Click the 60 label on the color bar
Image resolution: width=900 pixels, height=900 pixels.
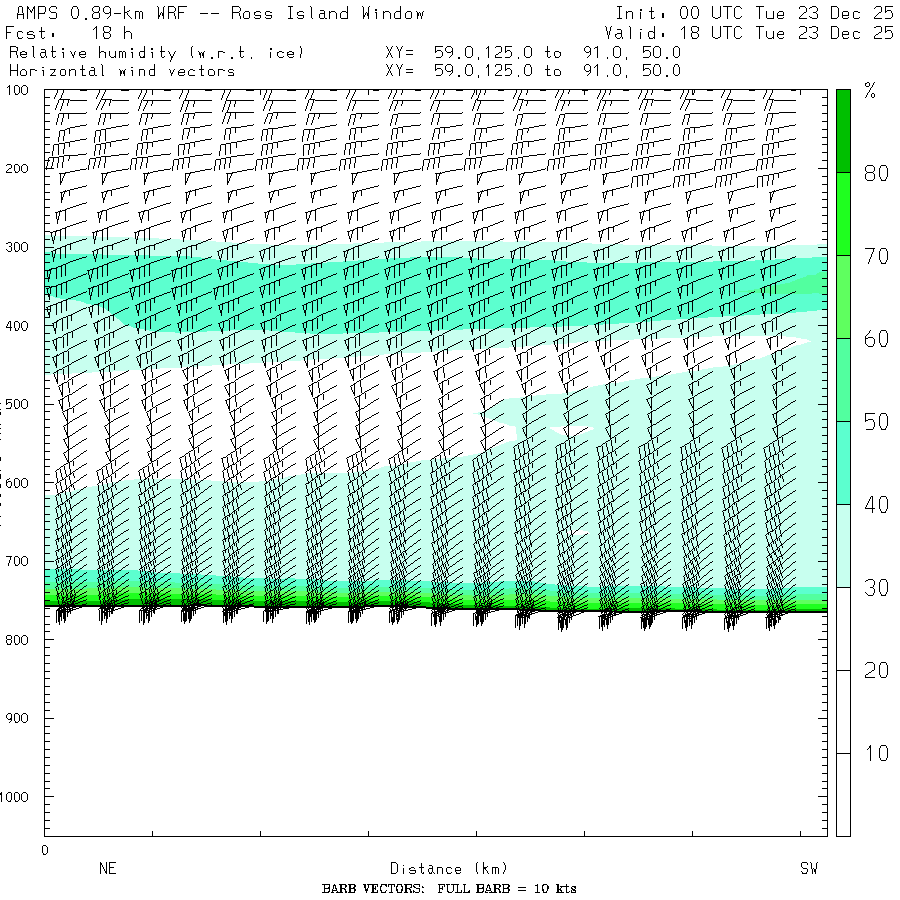(x=876, y=339)
